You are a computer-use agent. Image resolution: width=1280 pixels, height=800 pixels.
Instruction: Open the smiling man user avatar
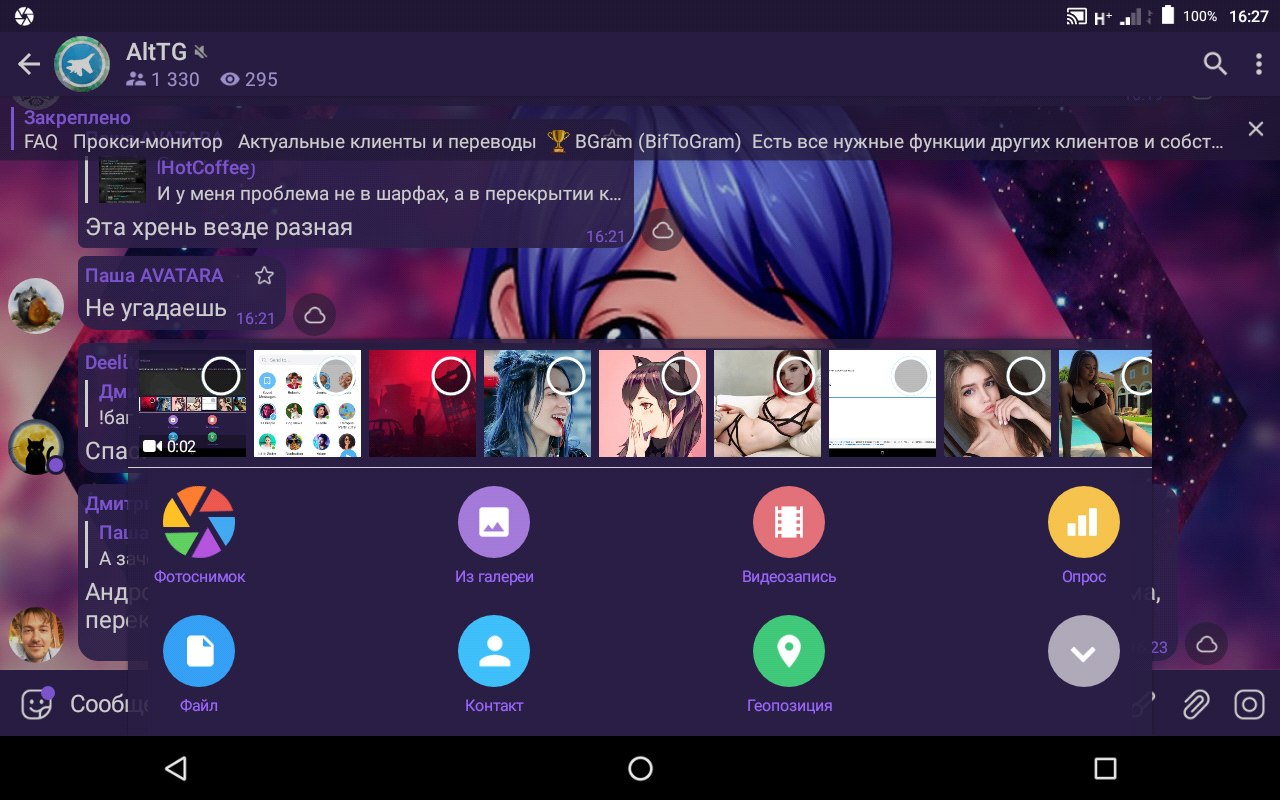coord(36,634)
